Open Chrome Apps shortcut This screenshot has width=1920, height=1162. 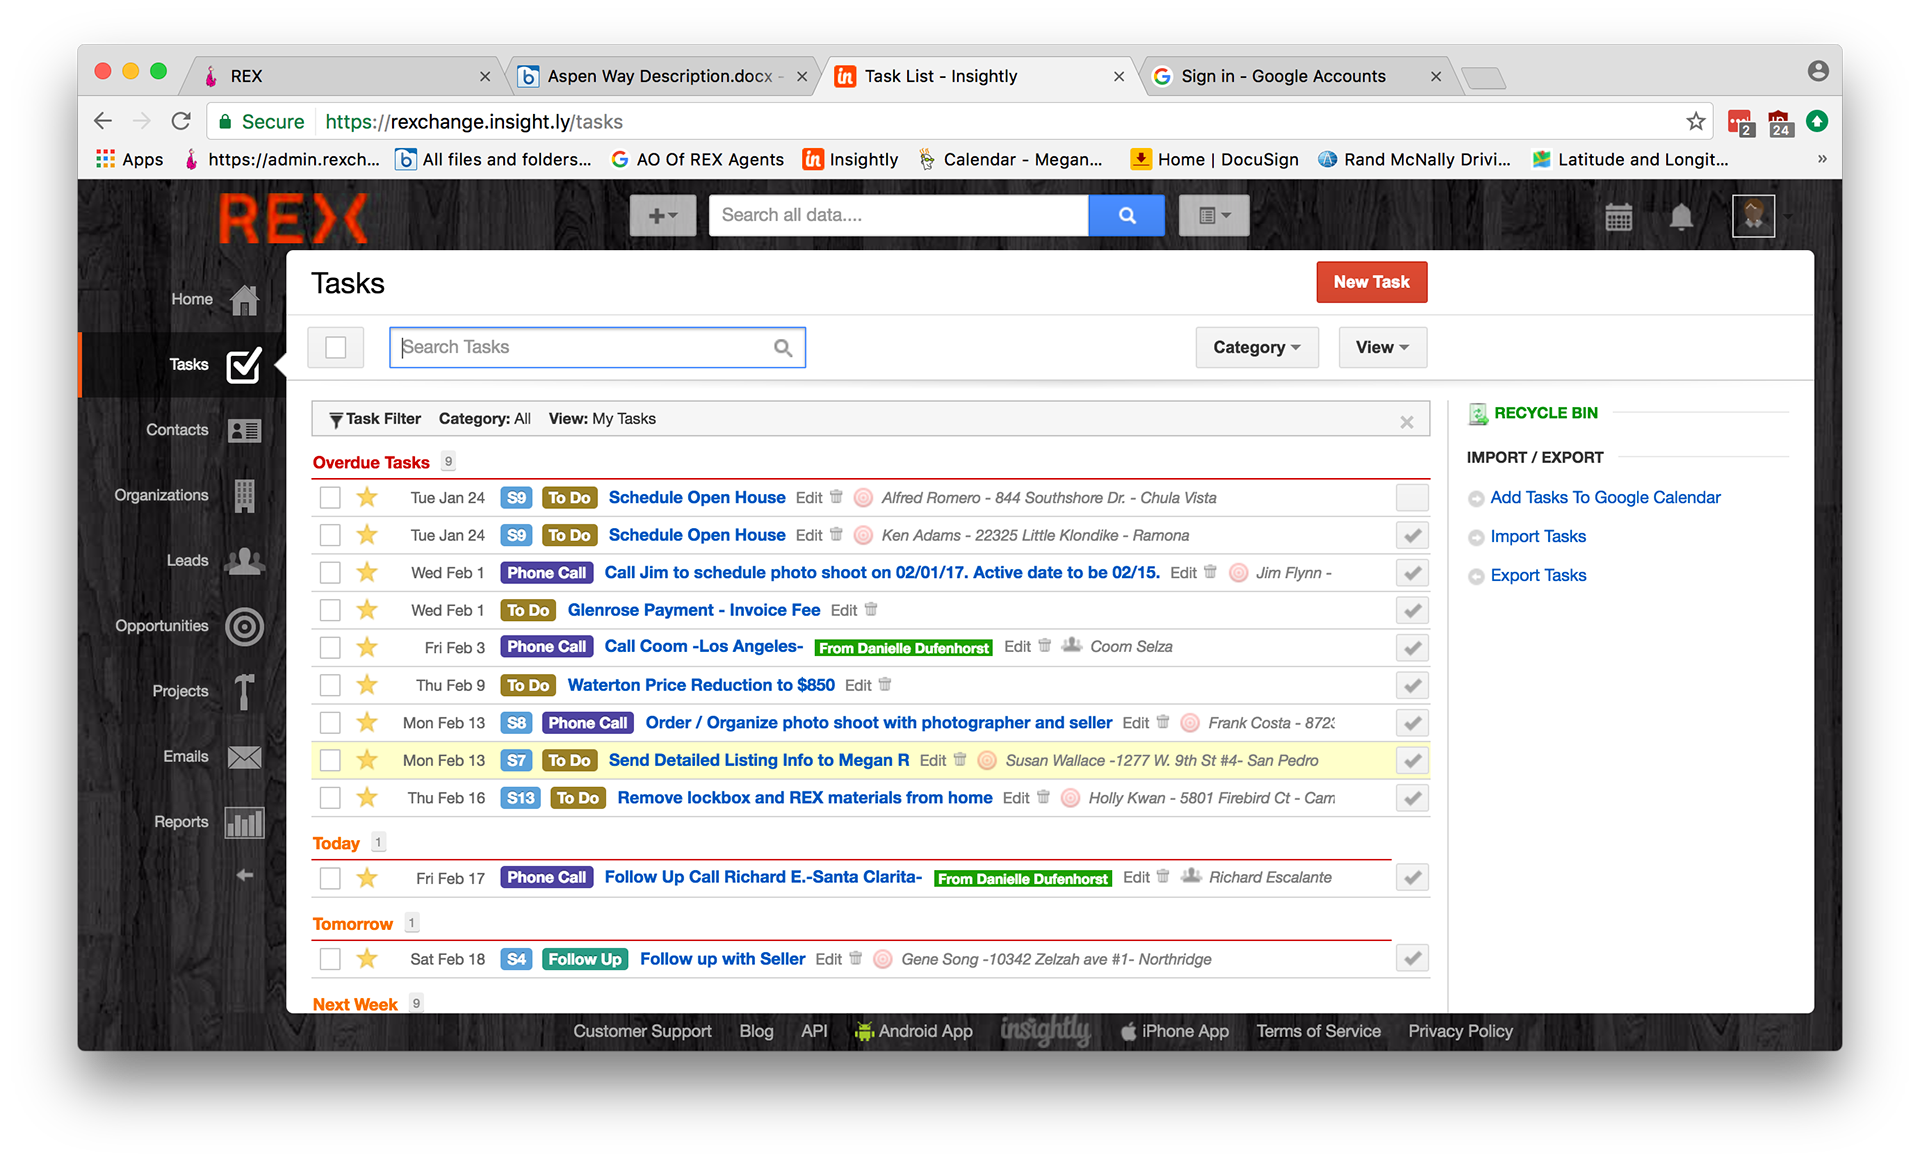[x=130, y=159]
